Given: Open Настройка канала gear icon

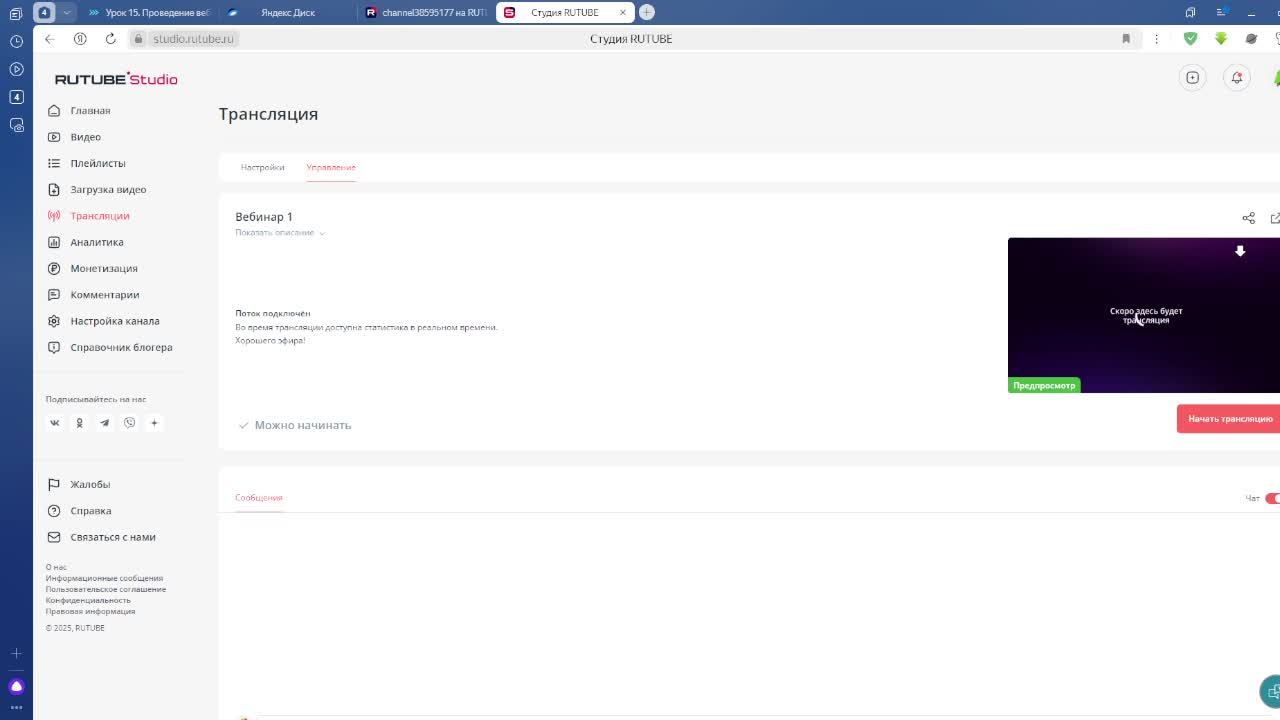Looking at the screenshot, I should click(54, 321).
